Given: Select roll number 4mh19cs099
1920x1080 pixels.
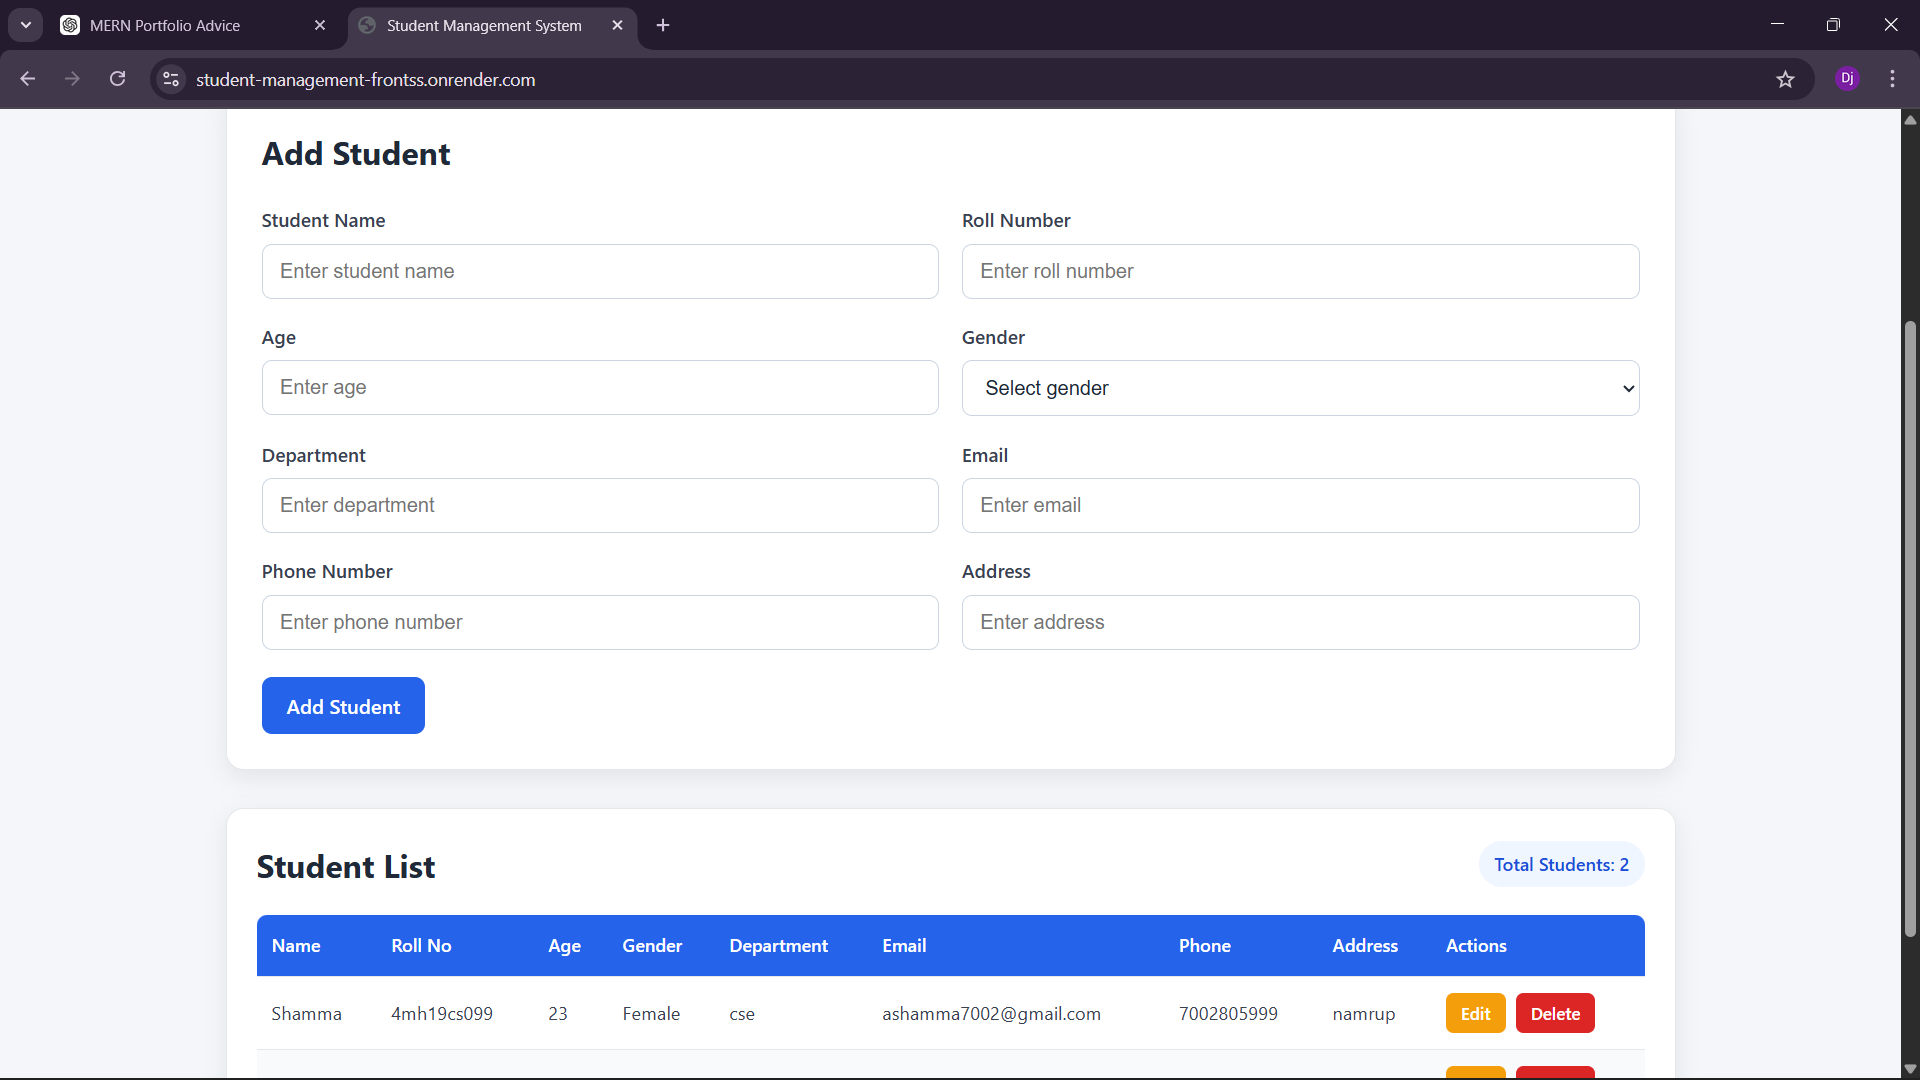Looking at the screenshot, I should (442, 1013).
